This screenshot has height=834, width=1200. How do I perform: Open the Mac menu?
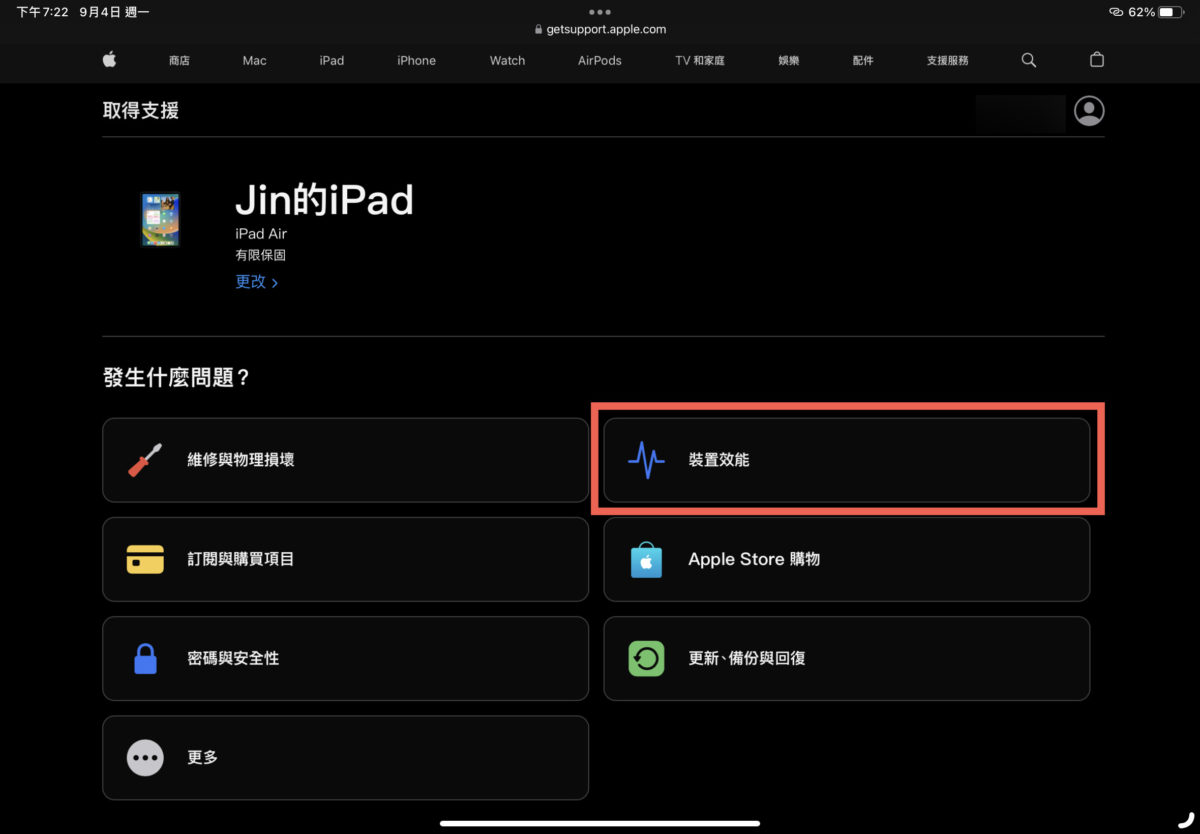pyautogui.click(x=254, y=60)
